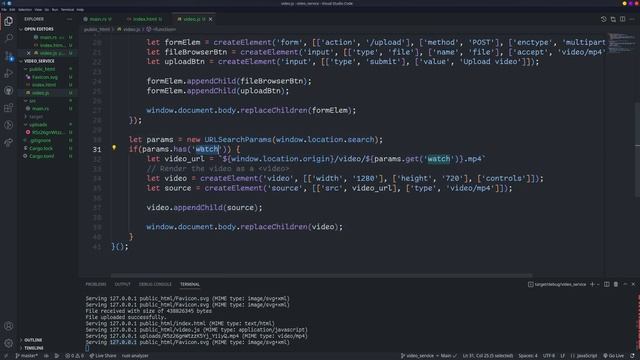
Task: Open the Run and Debug view
Action: (x=9, y=73)
